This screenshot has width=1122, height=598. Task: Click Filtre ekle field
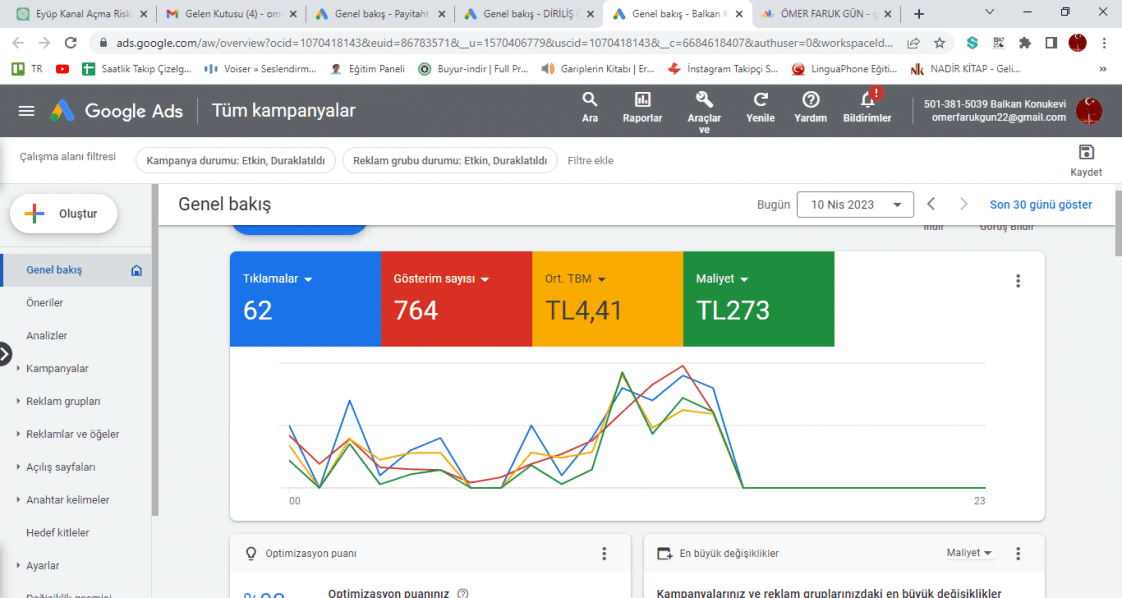pos(590,161)
